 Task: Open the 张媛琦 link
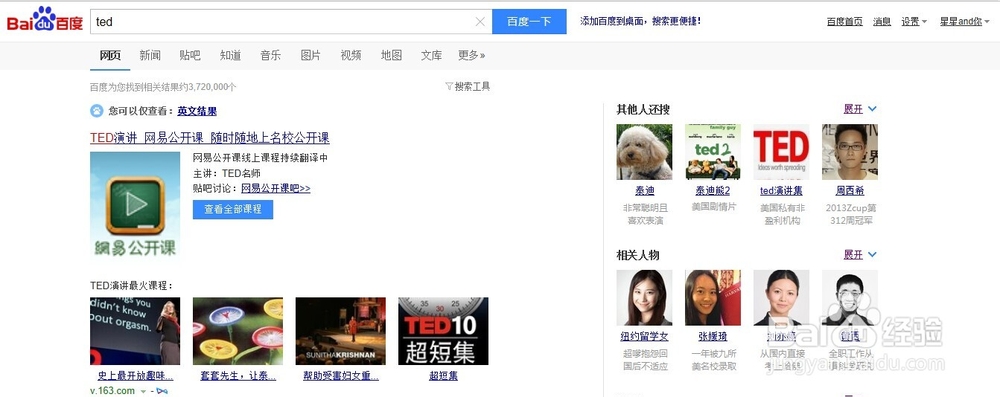[x=712, y=336]
